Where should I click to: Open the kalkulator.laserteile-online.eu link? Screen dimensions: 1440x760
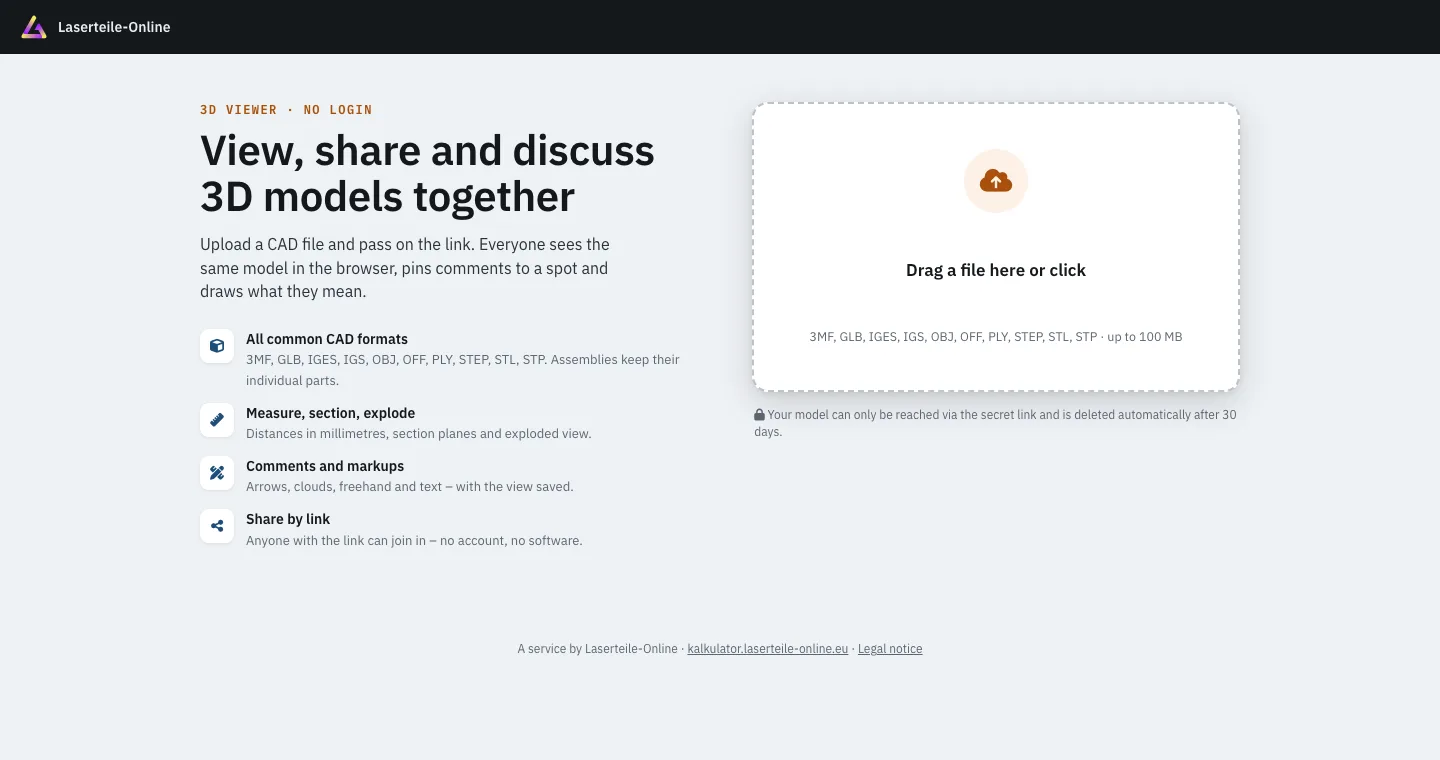tap(768, 649)
